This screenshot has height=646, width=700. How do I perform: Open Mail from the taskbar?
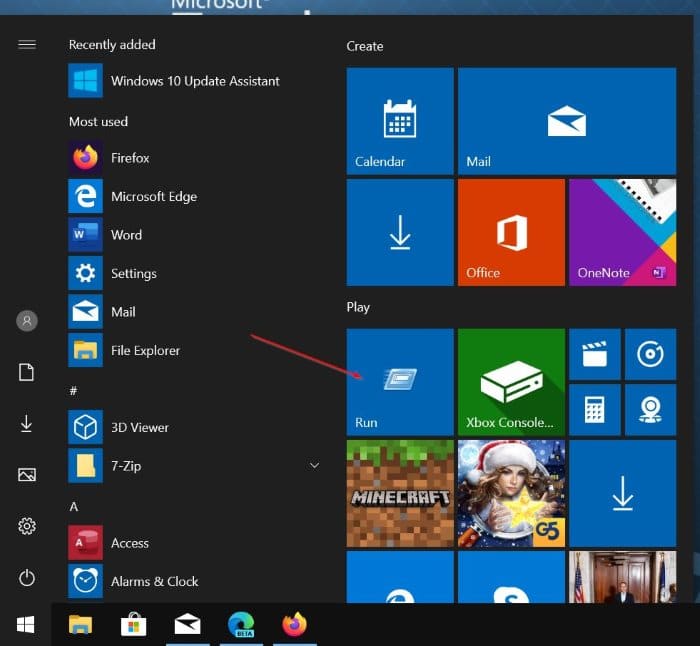188,625
